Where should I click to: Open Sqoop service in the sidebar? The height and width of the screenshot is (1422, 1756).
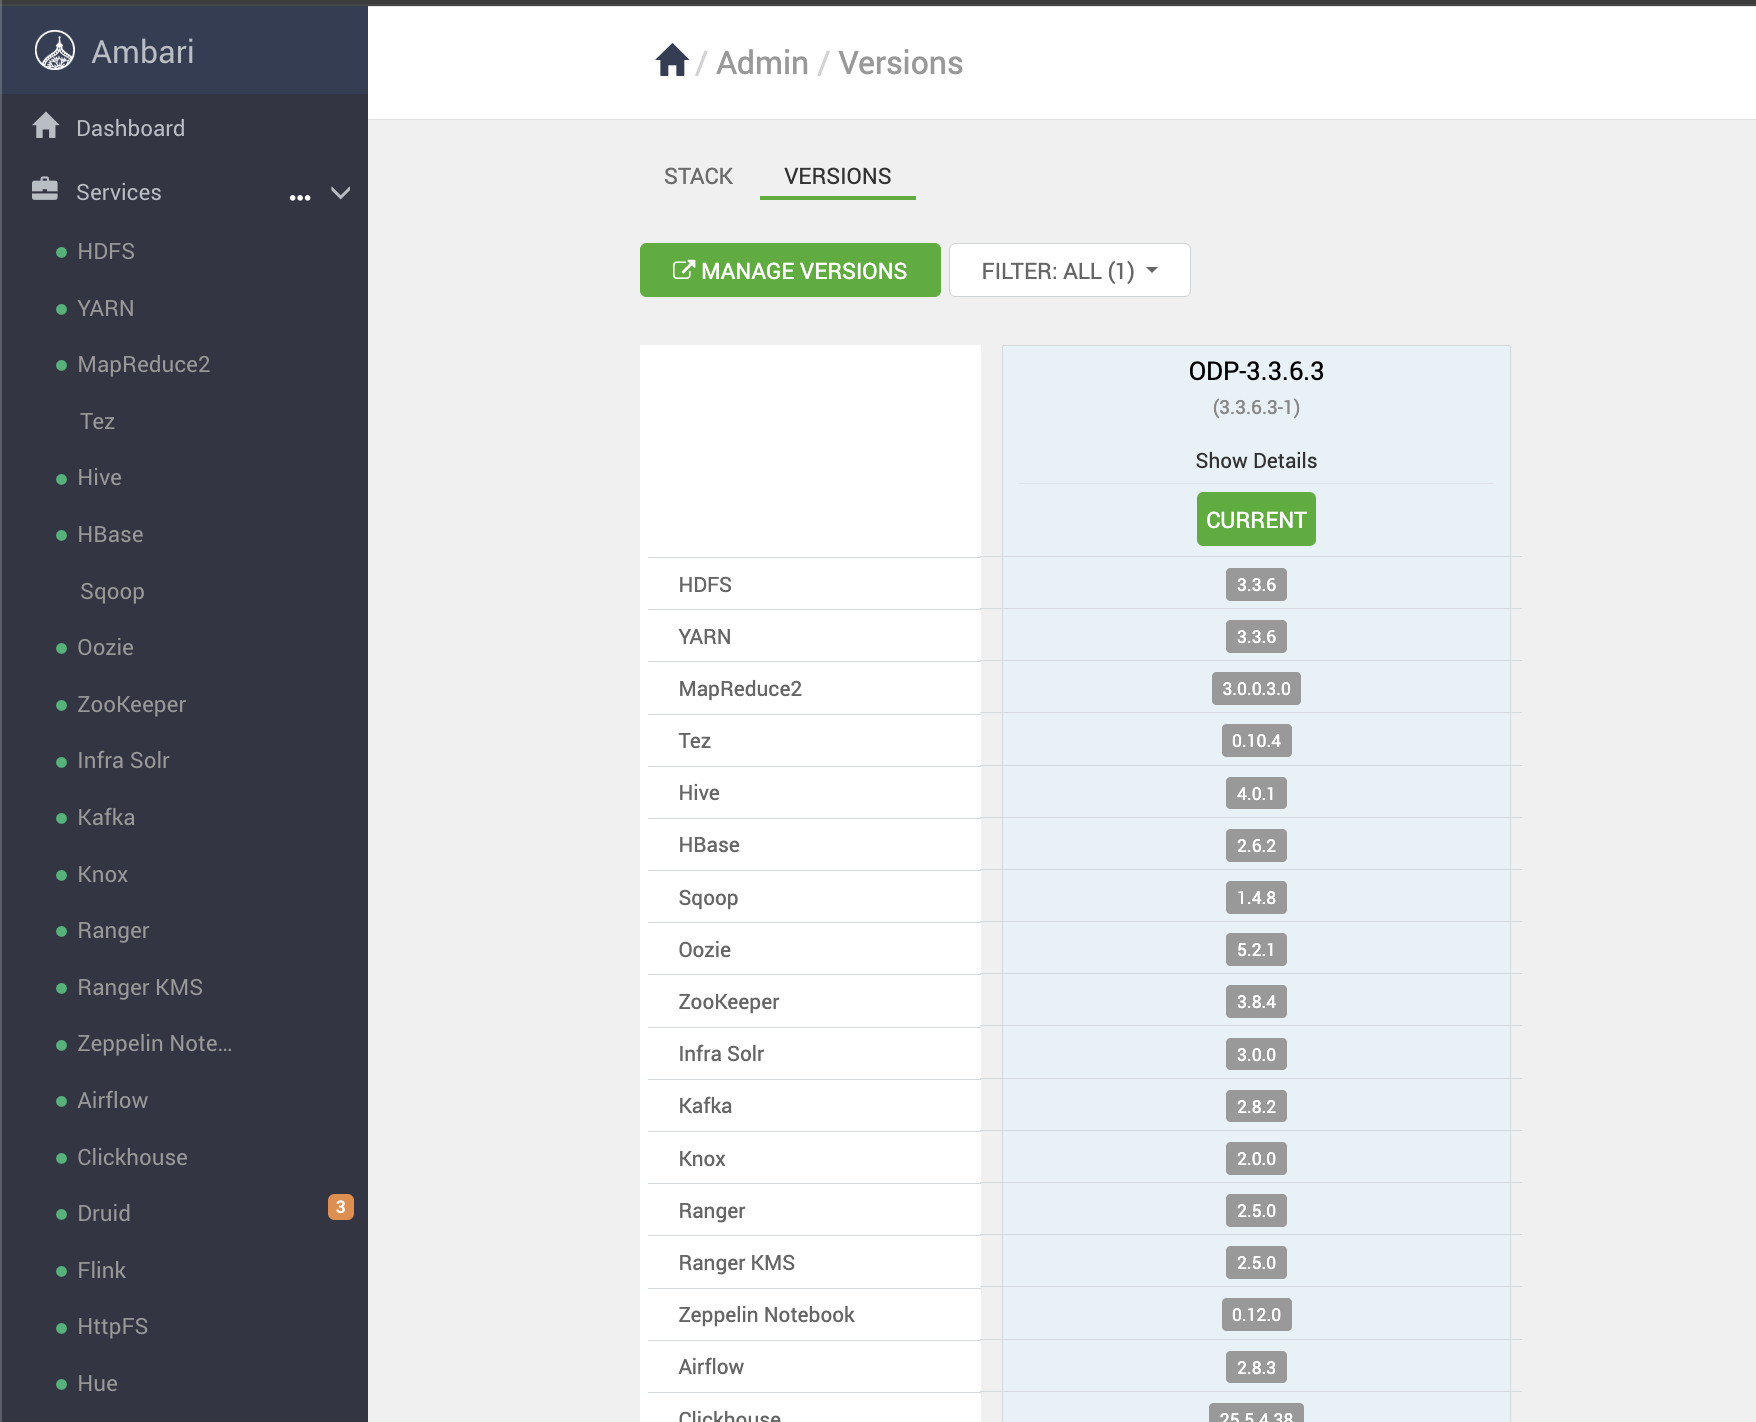pyautogui.click(x=112, y=591)
